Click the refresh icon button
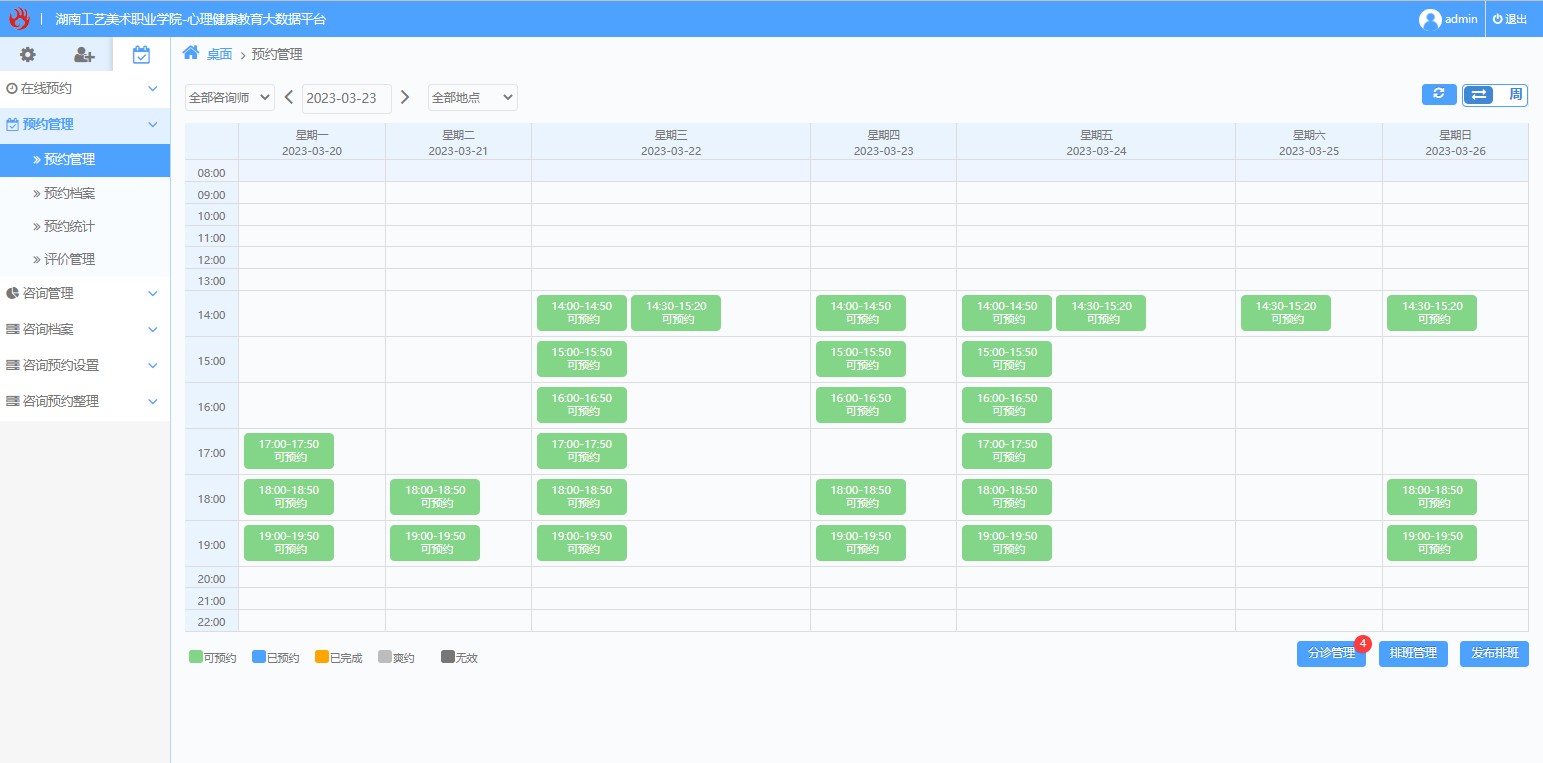This screenshot has height=763, width=1543. pos(1439,94)
